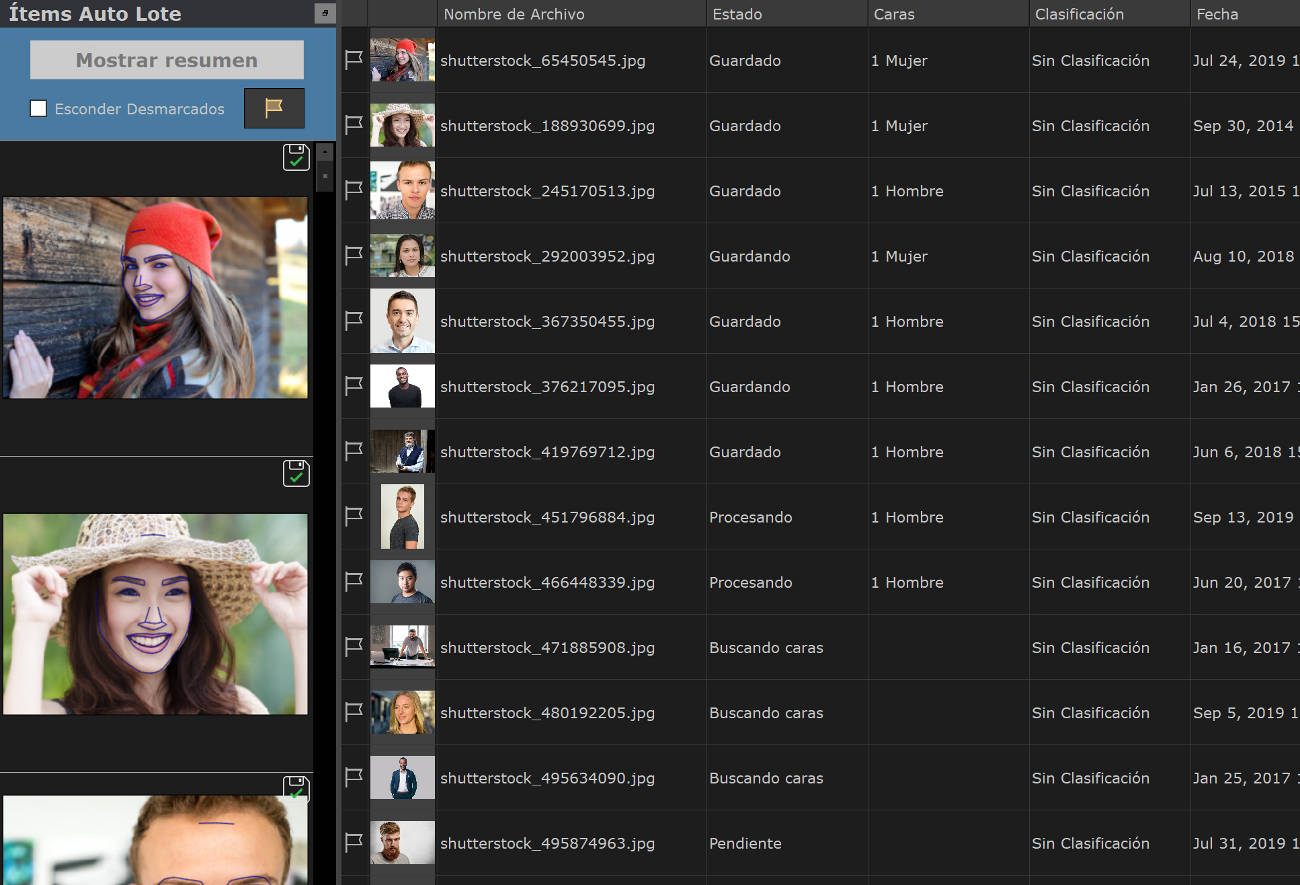This screenshot has height=885, width=1300.
Task: Sort by Caras column header
Action: point(948,14)
